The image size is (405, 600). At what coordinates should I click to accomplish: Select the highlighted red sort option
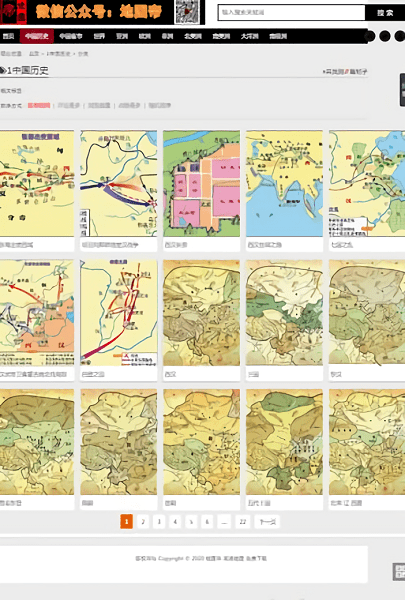click(39, 105)
